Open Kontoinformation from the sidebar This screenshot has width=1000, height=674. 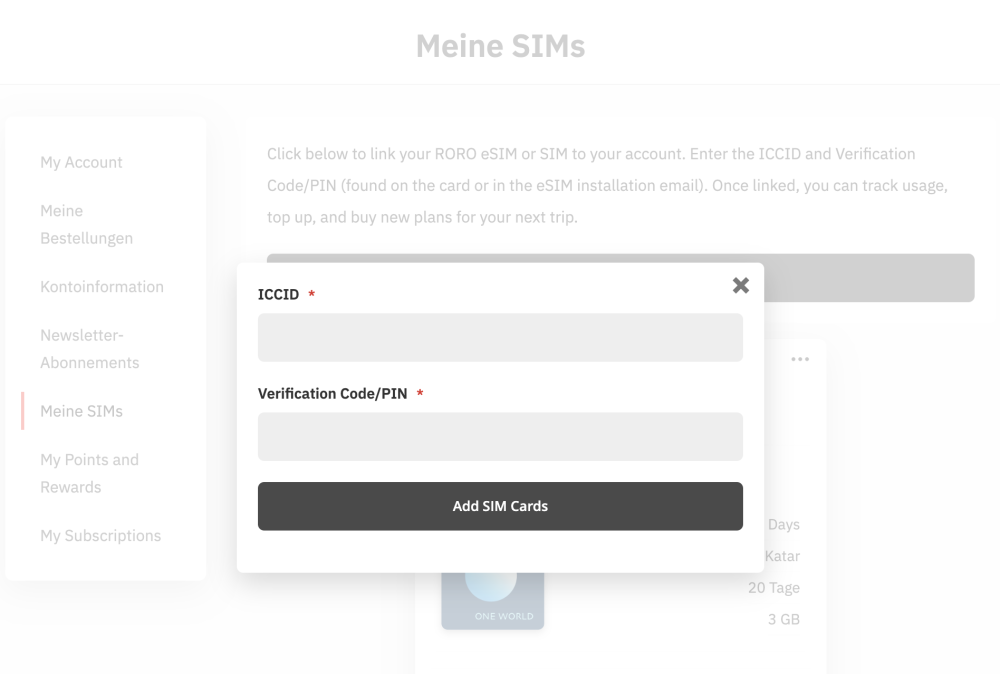point(102,286)
